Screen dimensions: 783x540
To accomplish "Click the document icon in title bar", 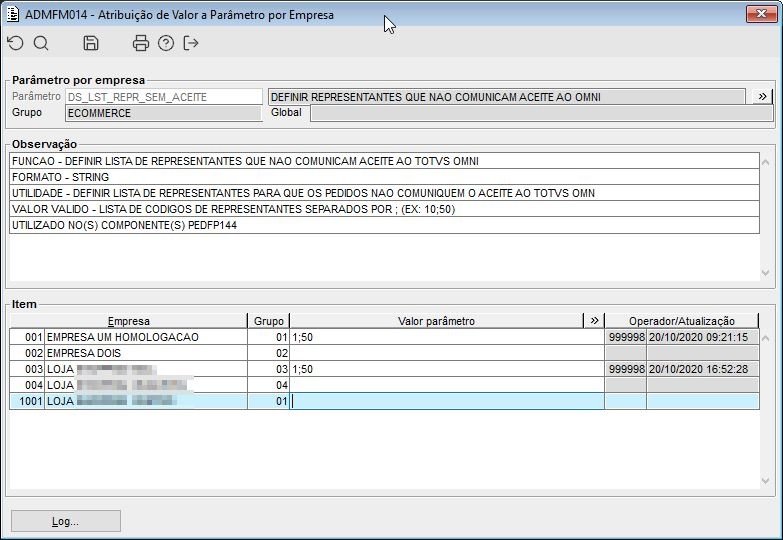I will click(12, 14).
